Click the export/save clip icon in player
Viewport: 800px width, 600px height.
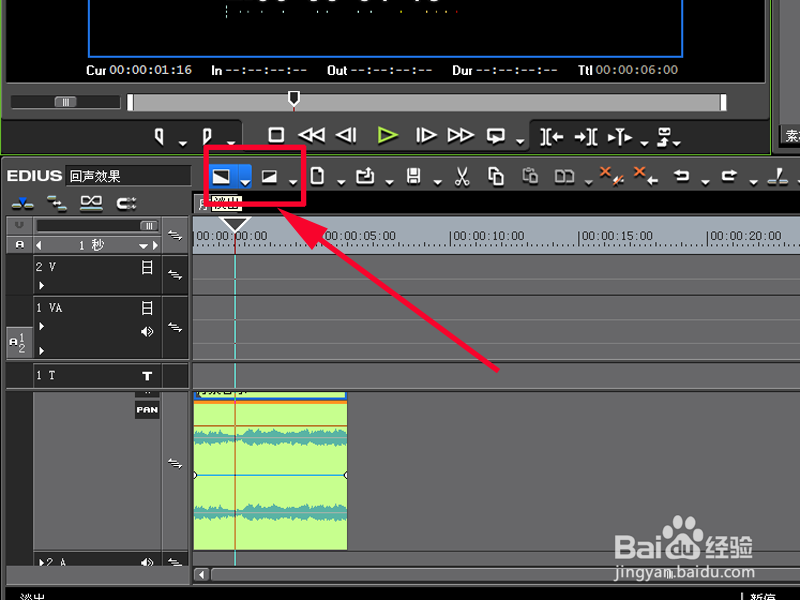pos(664,137)
